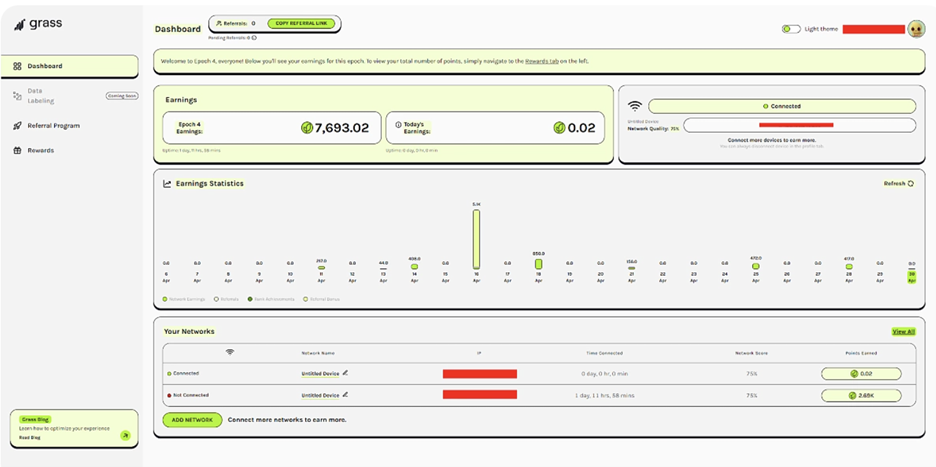Click the Today's Earnings info icon
Image resolution: width=936 pixels, height=467 pixels.
[x=398, y=125]
